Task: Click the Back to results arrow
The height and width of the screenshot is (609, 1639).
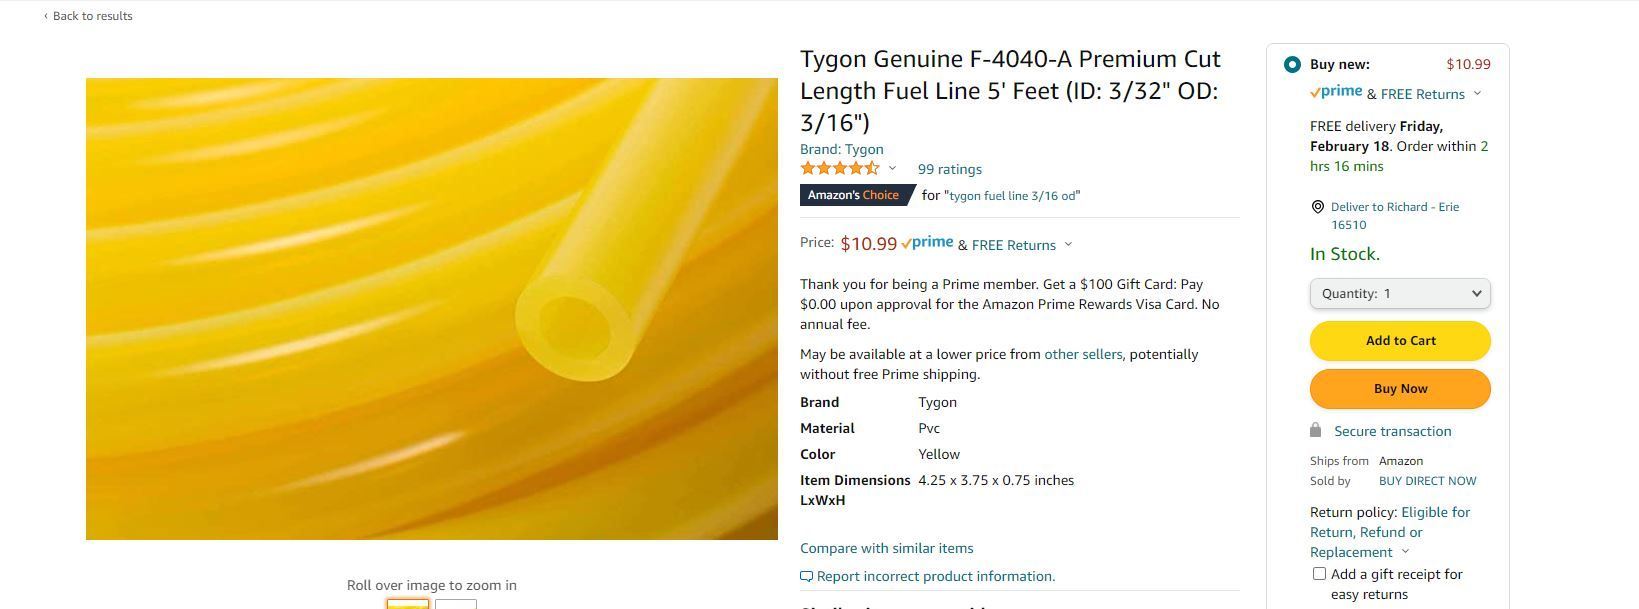Action: 46,16
